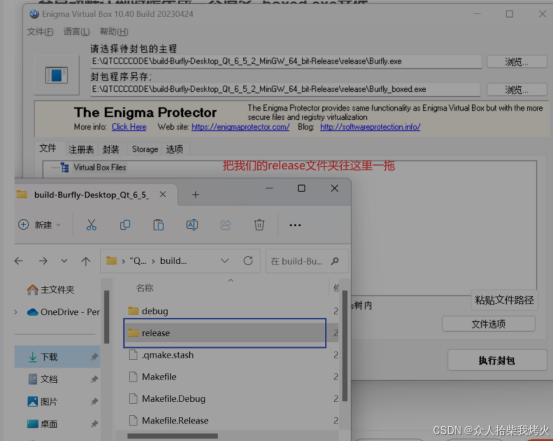This screenshot has width=554, height=442.
Task: Open OneDrive - Per in the sidebar
Action: (64, 312)
